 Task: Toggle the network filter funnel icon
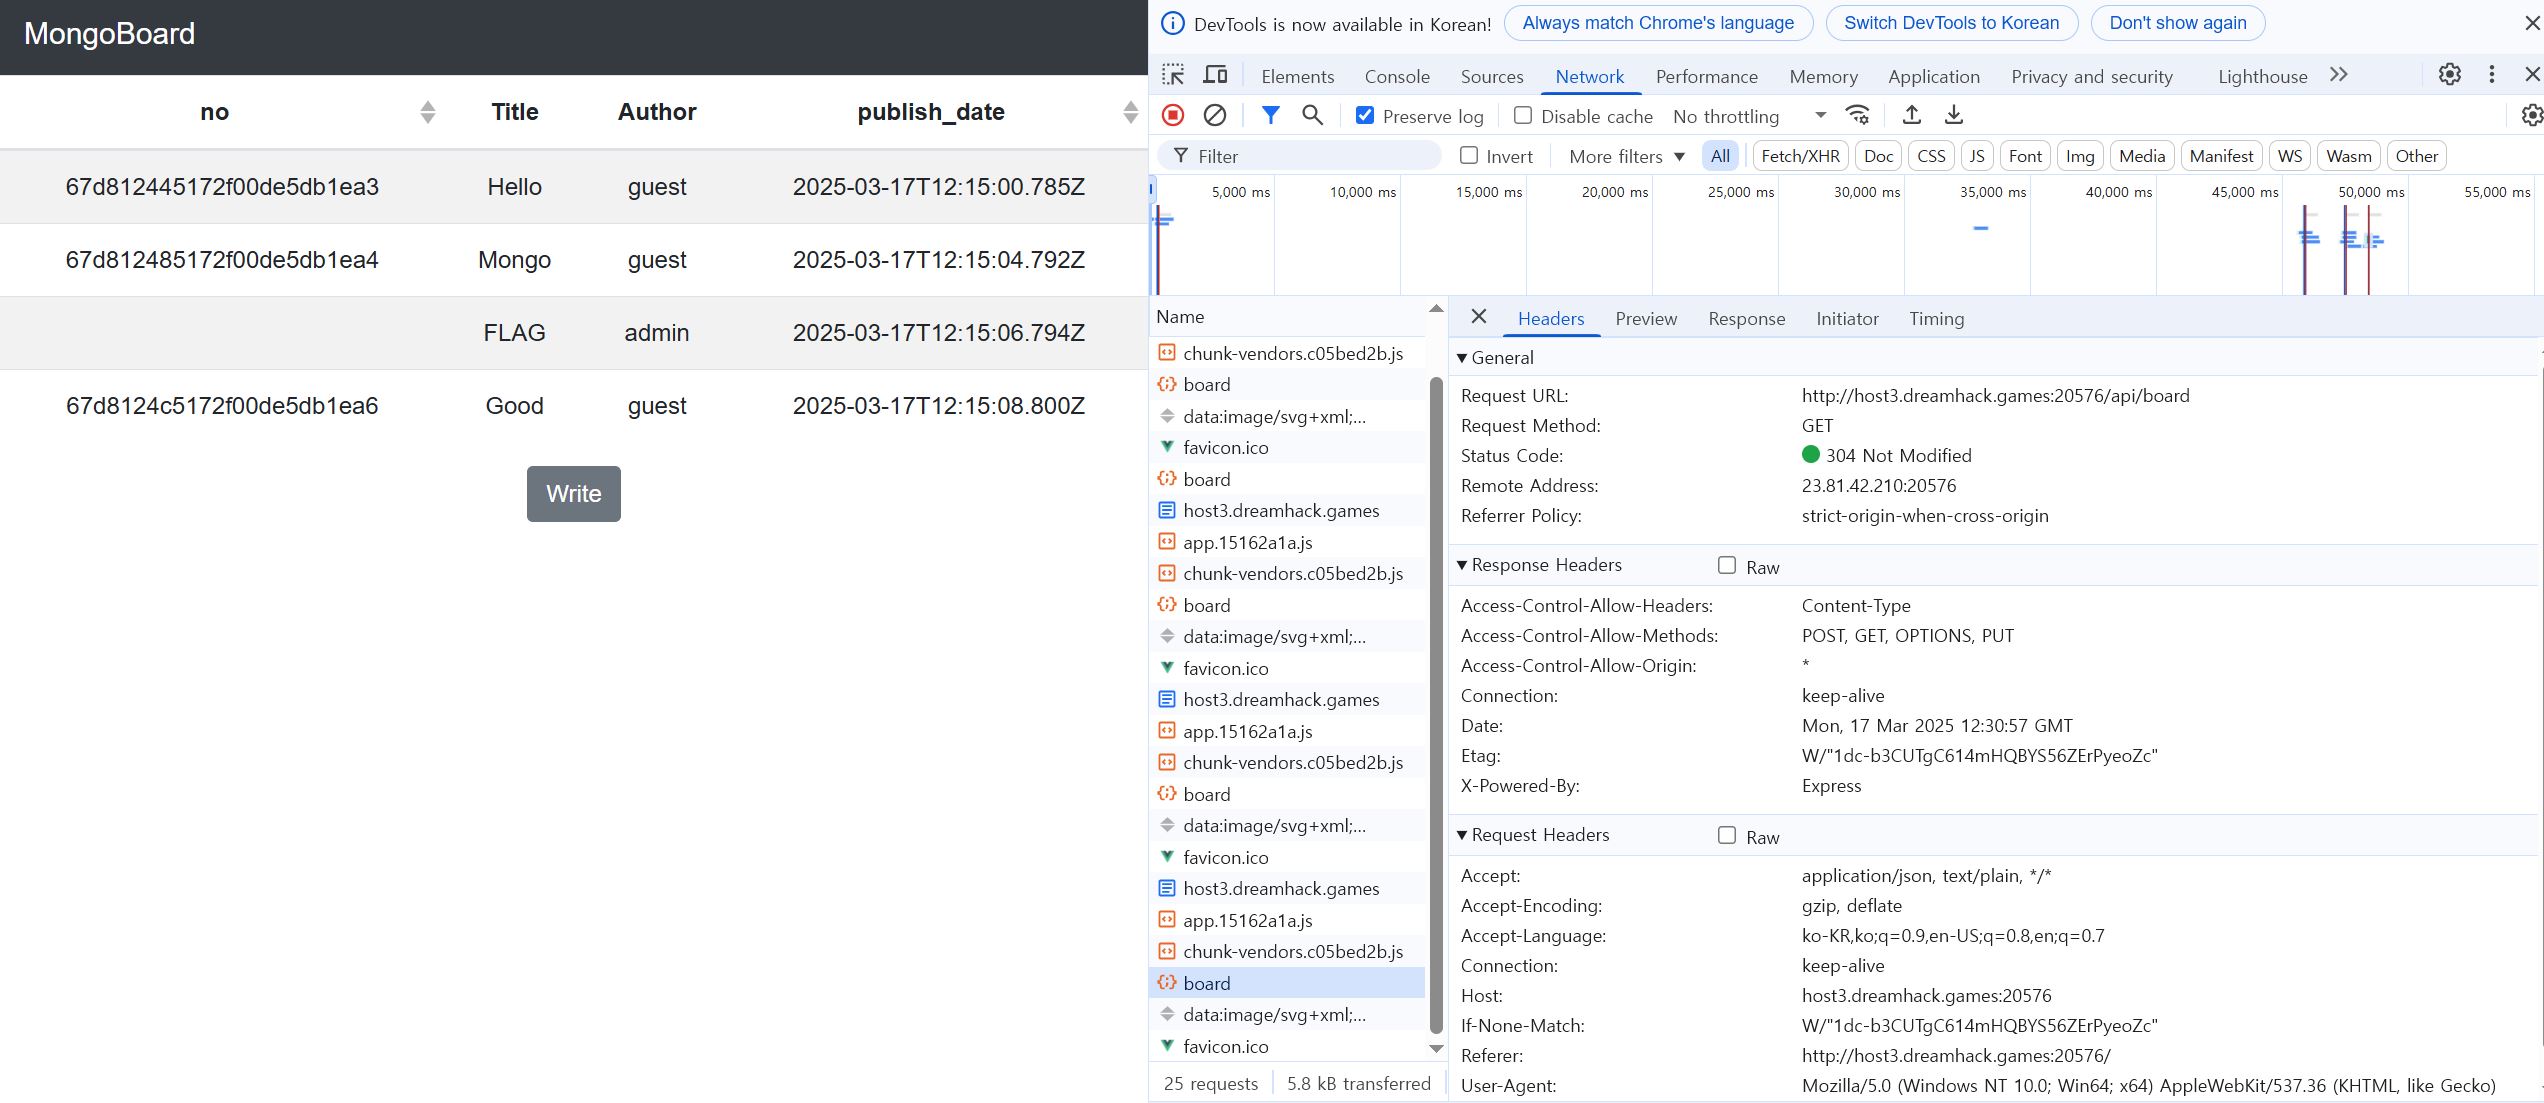[1270, 116]
